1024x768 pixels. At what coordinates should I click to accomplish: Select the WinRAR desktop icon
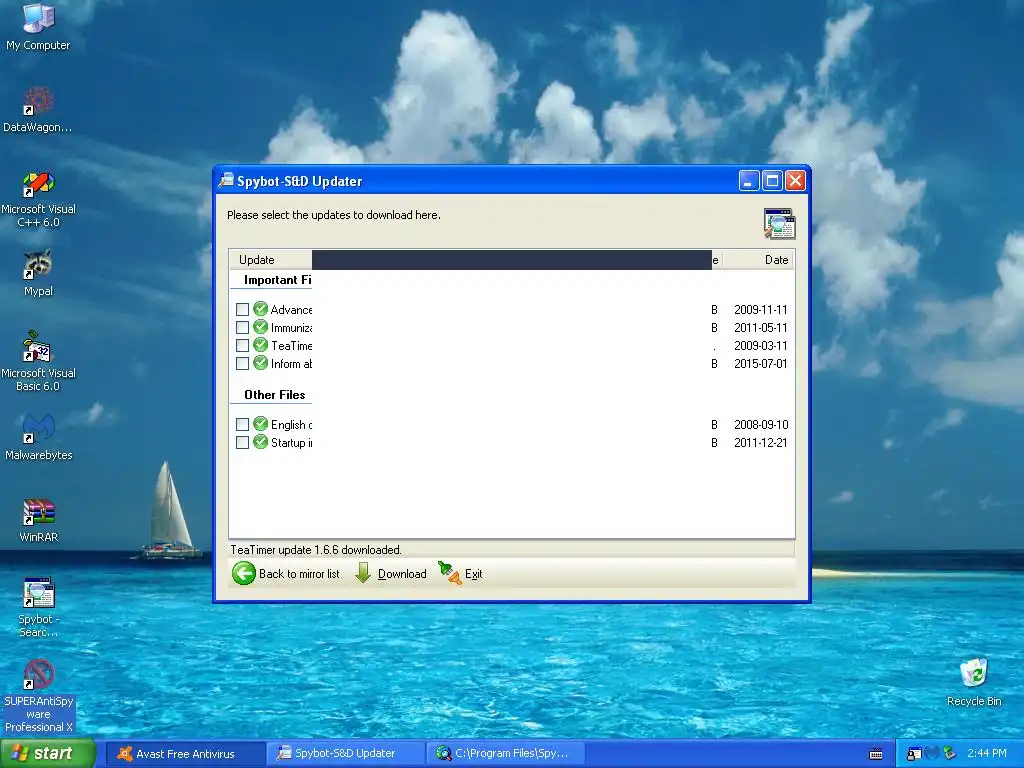click(x=38, y=519)
